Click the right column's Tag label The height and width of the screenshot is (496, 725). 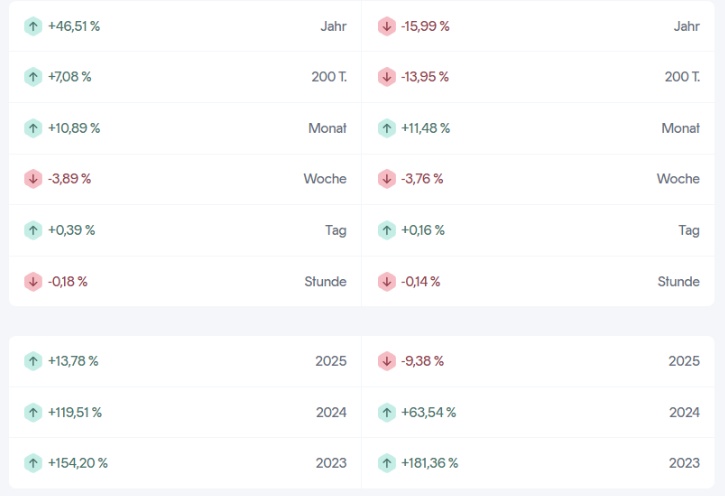point(688,230)
